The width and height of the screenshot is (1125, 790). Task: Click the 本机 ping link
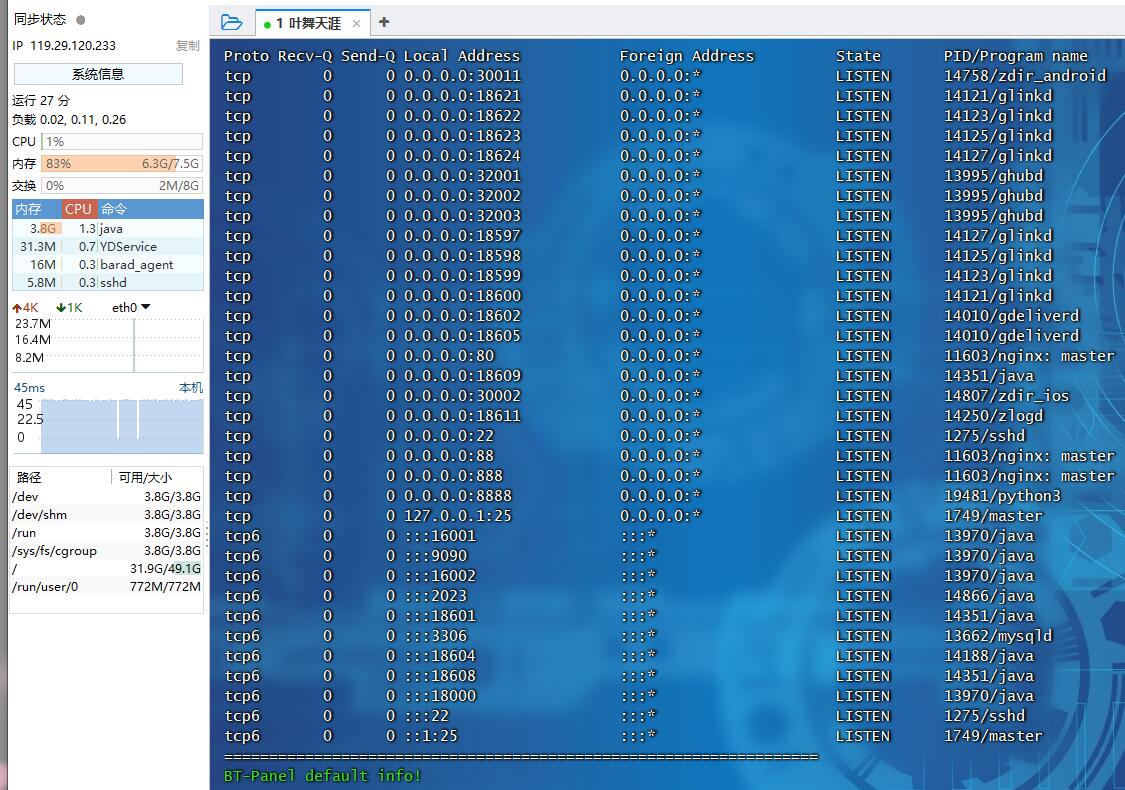pyautogui.click(x=191, y=387)
